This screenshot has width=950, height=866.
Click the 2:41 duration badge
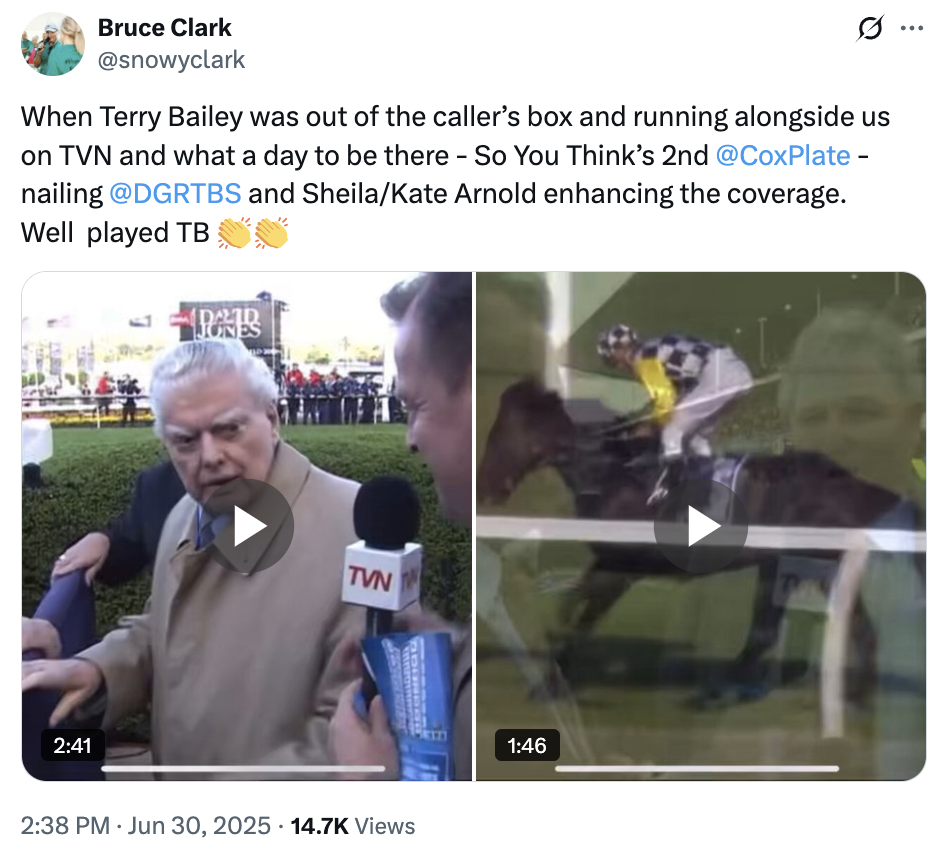point(73,745)
